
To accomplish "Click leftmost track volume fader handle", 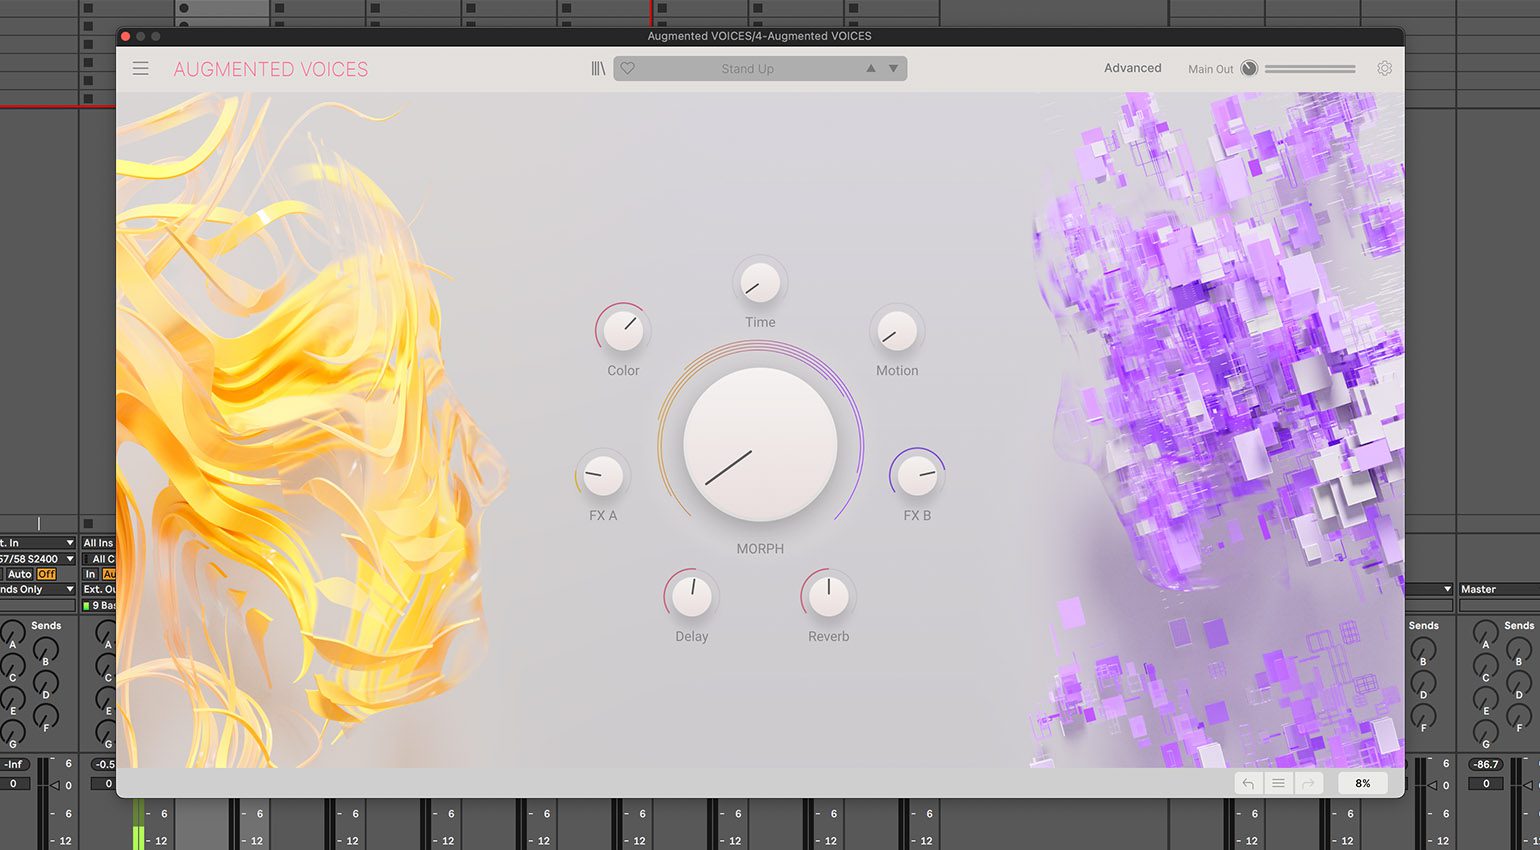I will [56, 786].
